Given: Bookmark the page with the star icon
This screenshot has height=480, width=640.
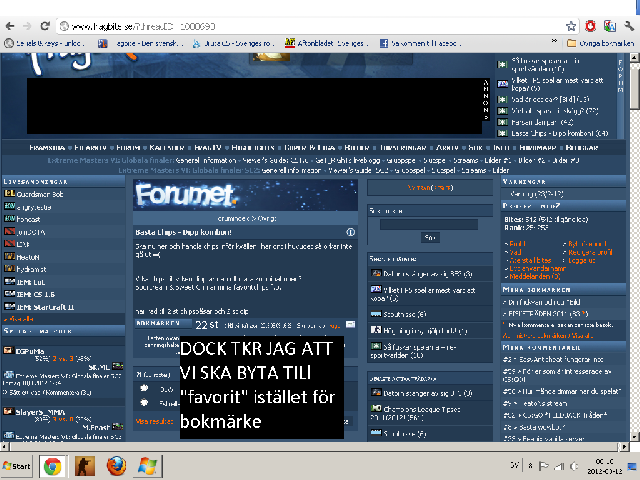Looking at the screenshot, I should [x=571, y=27].
